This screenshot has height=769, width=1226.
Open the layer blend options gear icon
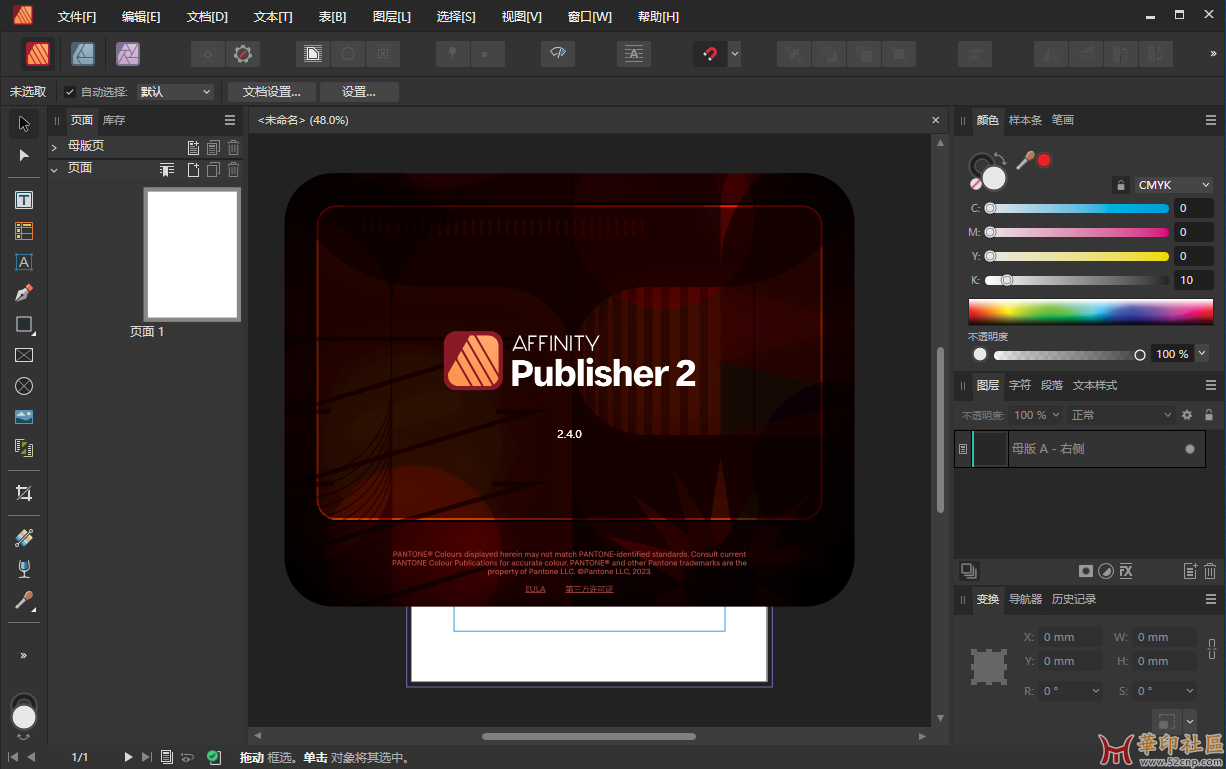click(1187, 415)
